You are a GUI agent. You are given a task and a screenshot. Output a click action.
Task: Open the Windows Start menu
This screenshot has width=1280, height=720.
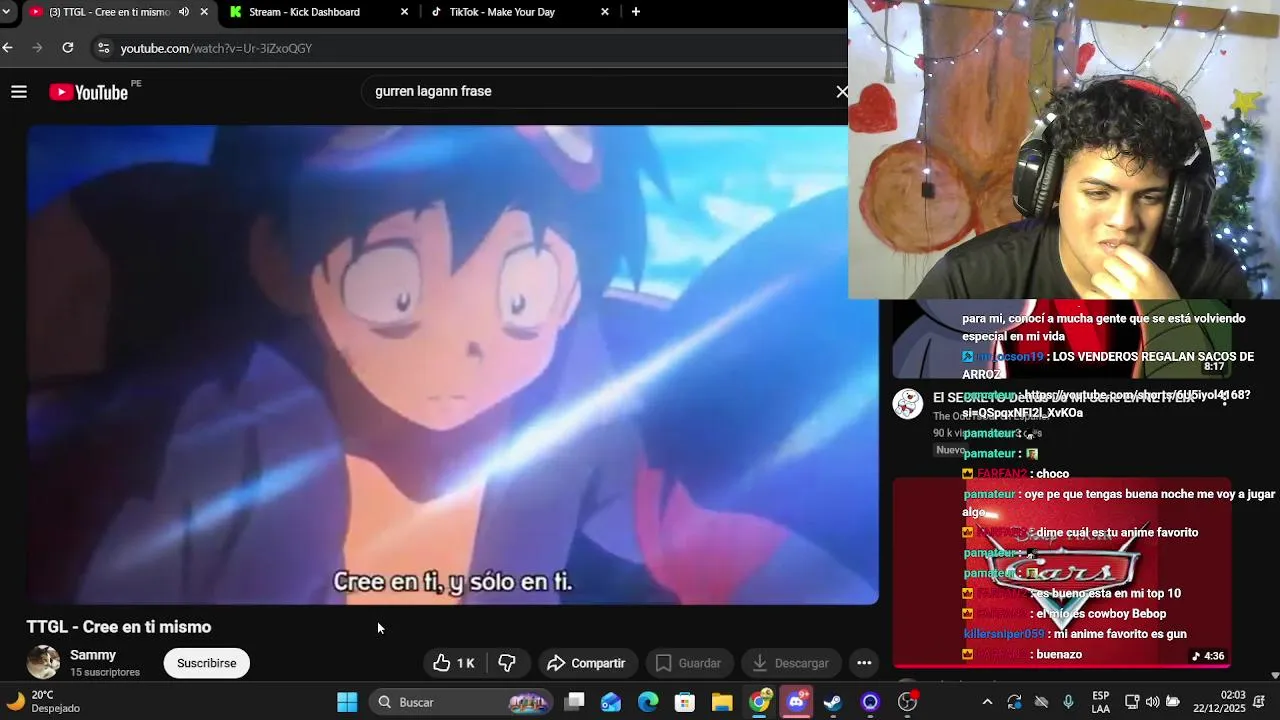click(347, 702)
